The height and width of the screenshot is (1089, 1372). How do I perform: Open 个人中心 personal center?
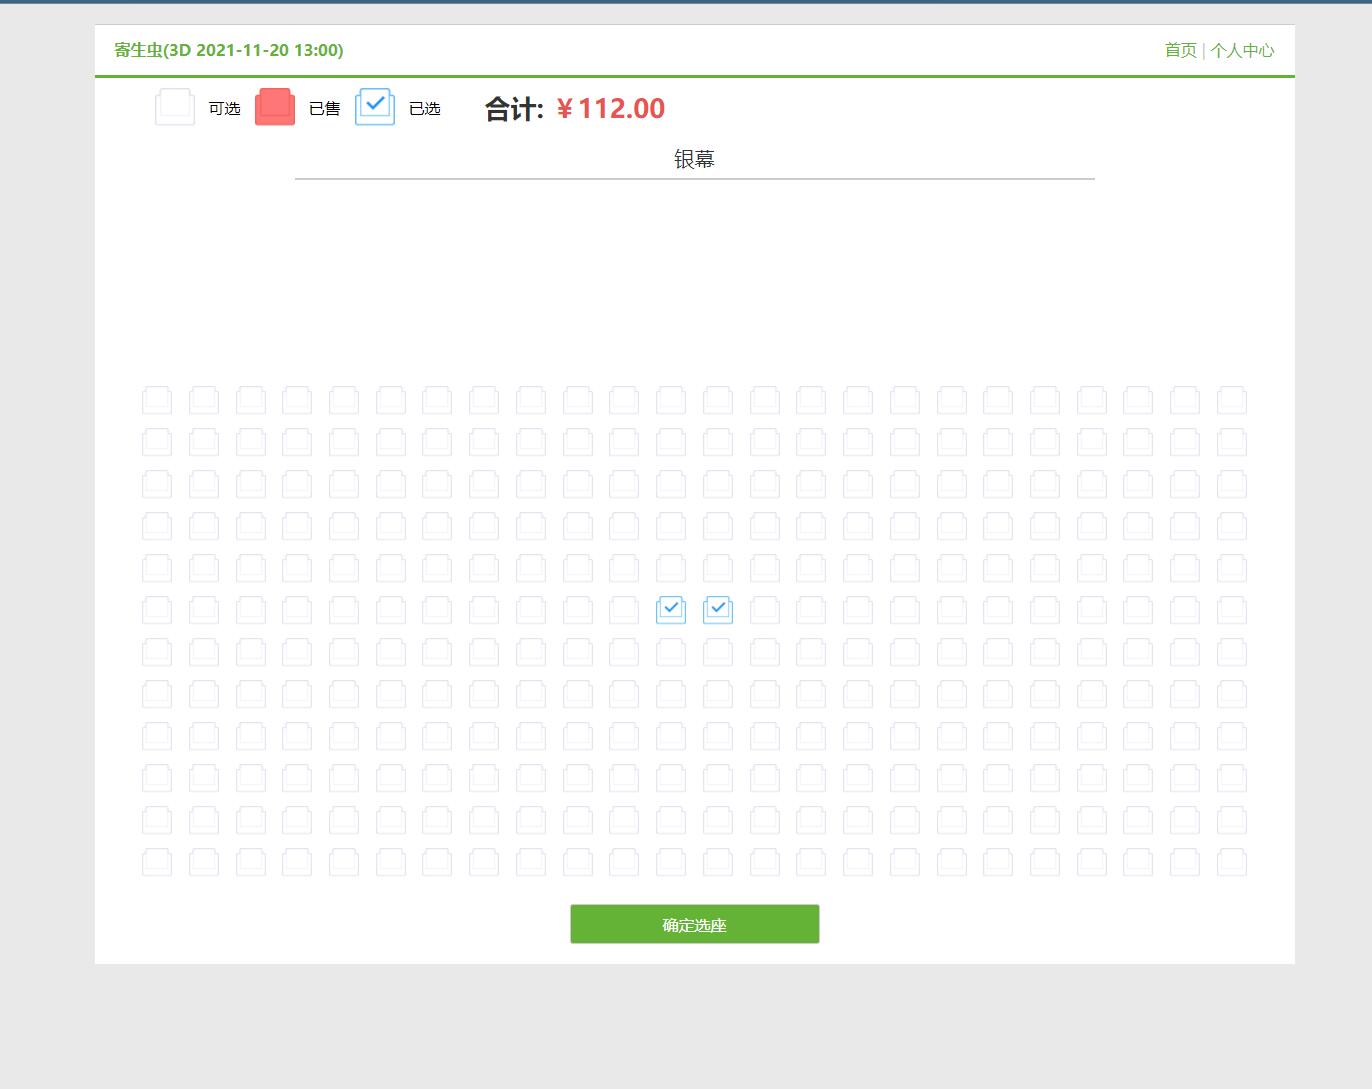tap(1243, 49)
